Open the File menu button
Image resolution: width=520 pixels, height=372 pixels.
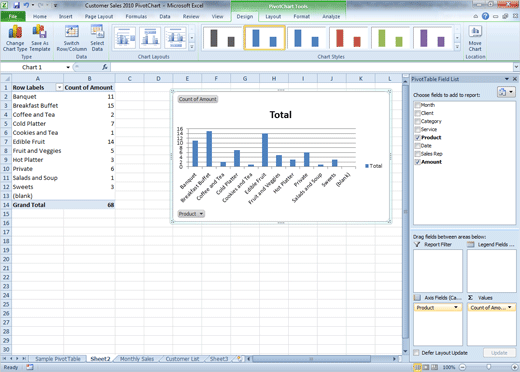(13, 16)
